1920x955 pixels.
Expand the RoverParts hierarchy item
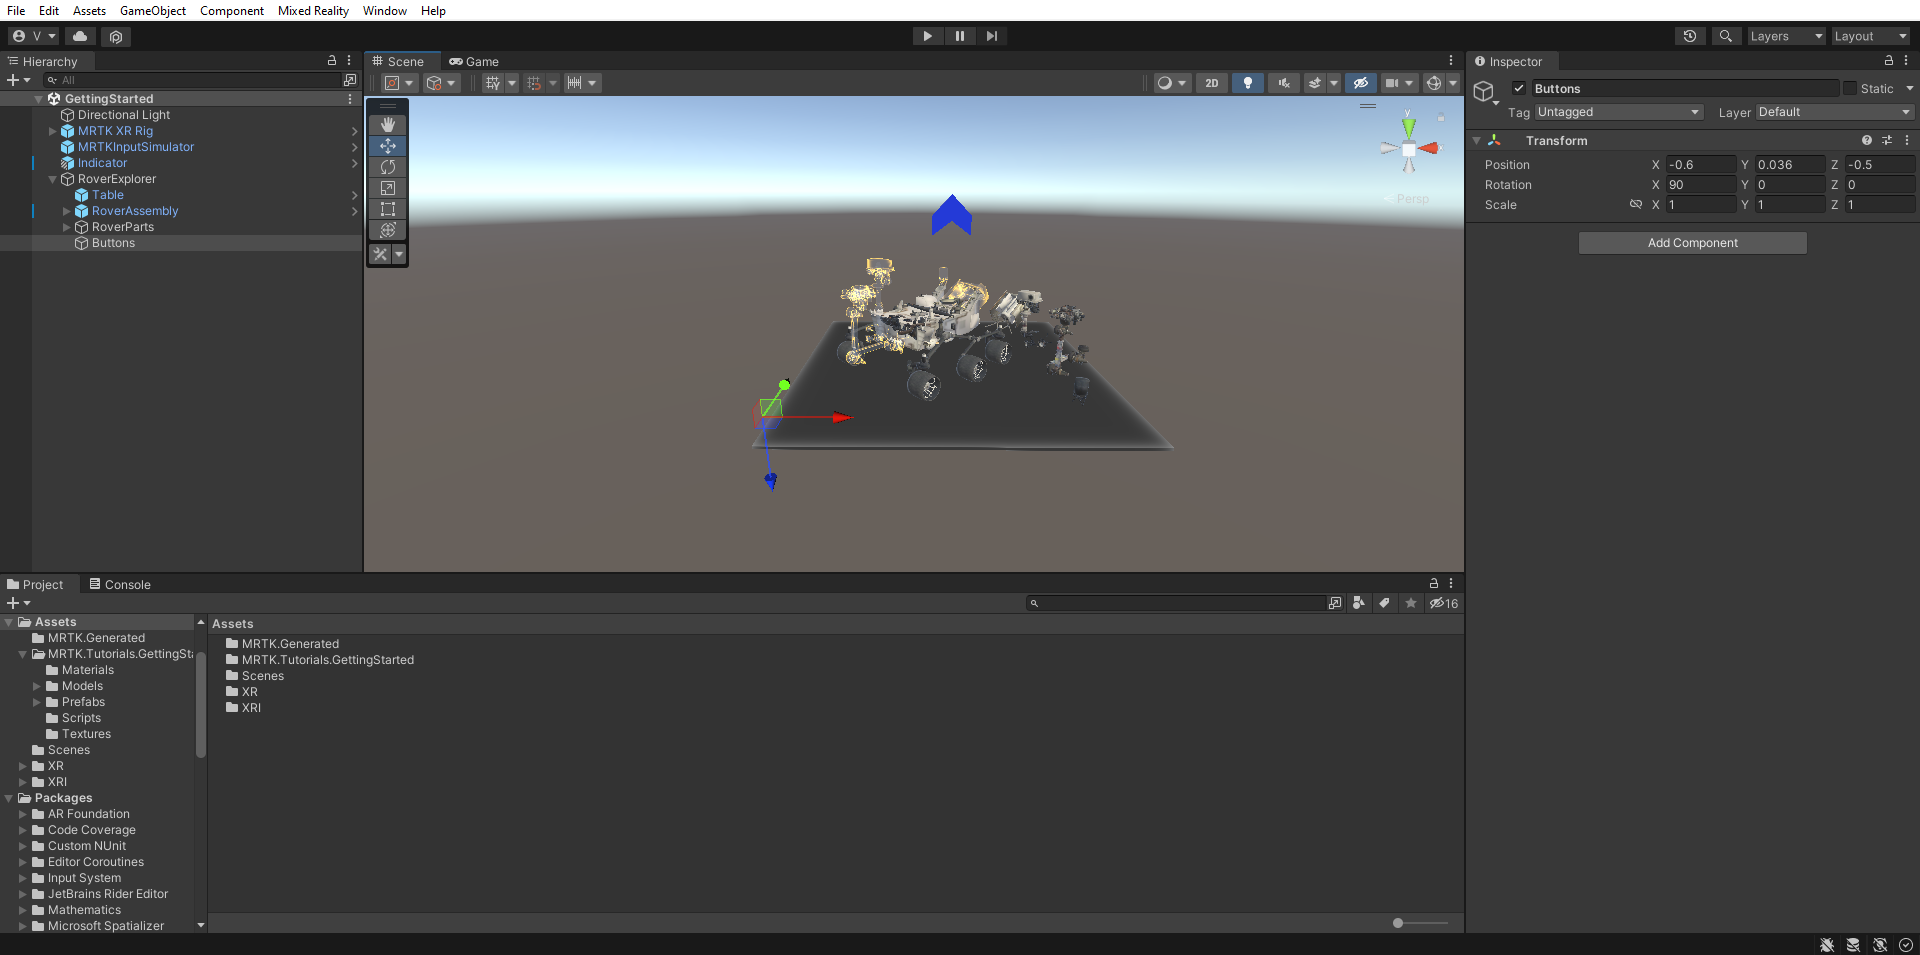[x=68, y=227]
